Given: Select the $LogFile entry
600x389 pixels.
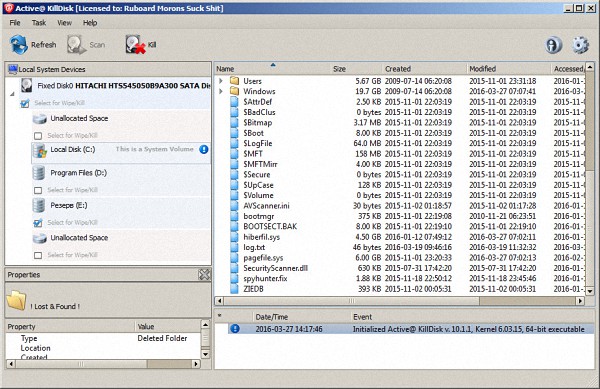Looking at the screenshot, I should point(399,143).
